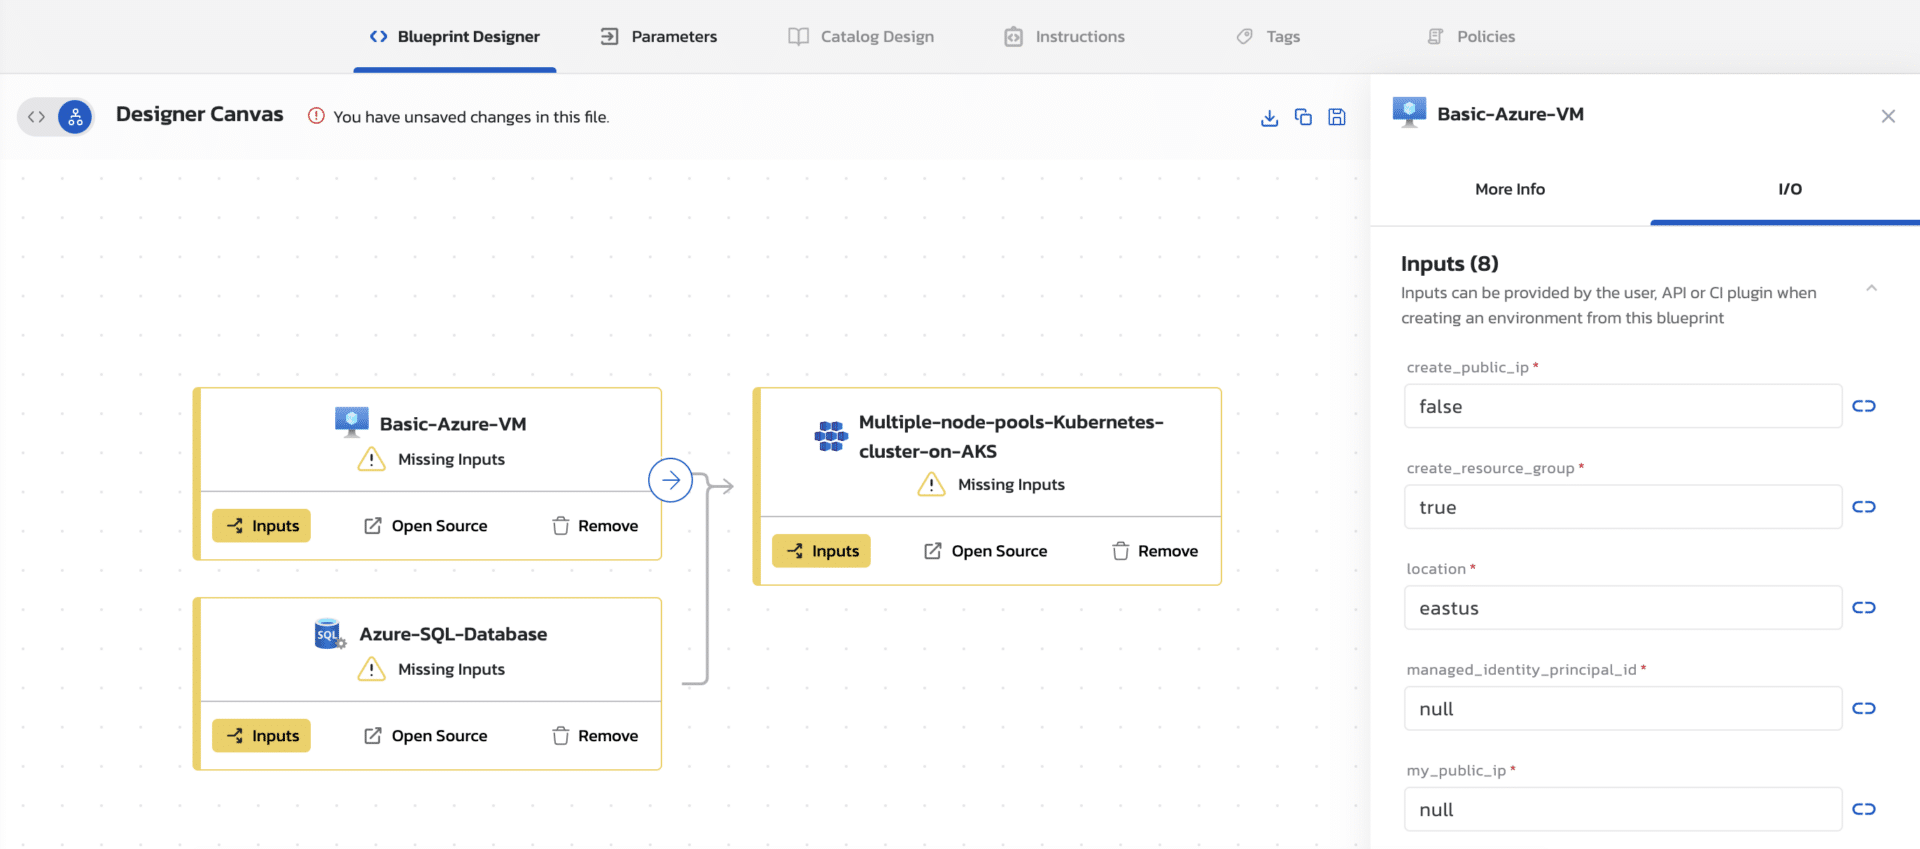Close the Basic-Azure-VM side panel
The image size is (1920, 849).
tap(1888, 116)
